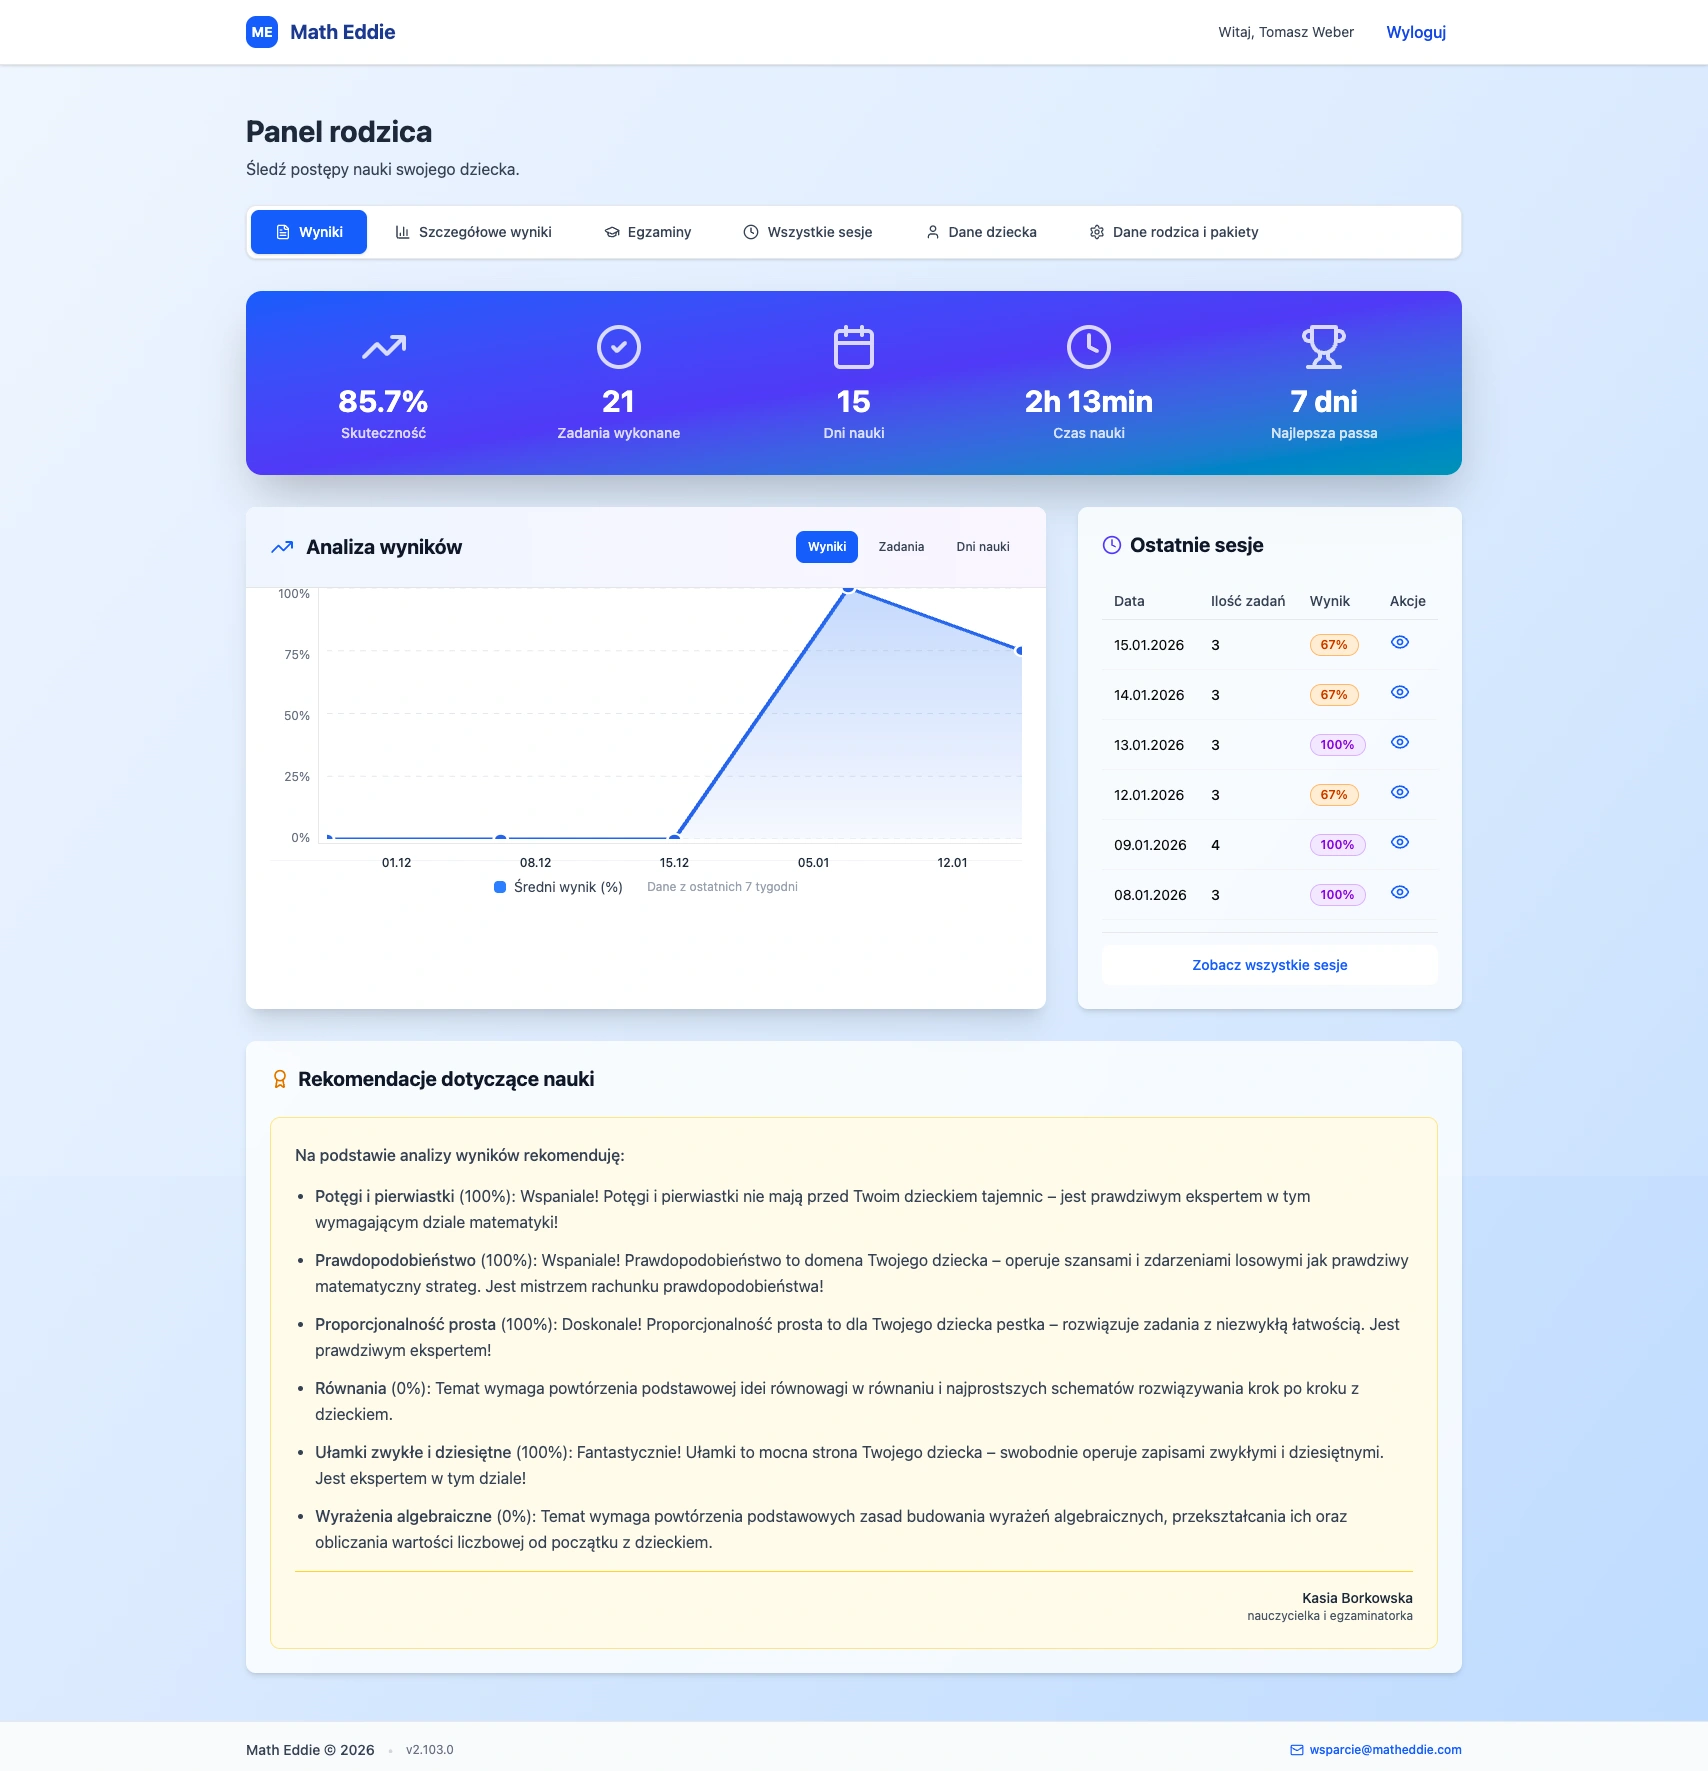Click the document icon in Wyniki tab
This screenshot has width=1708, height=1771.
[x=283, y=232]
